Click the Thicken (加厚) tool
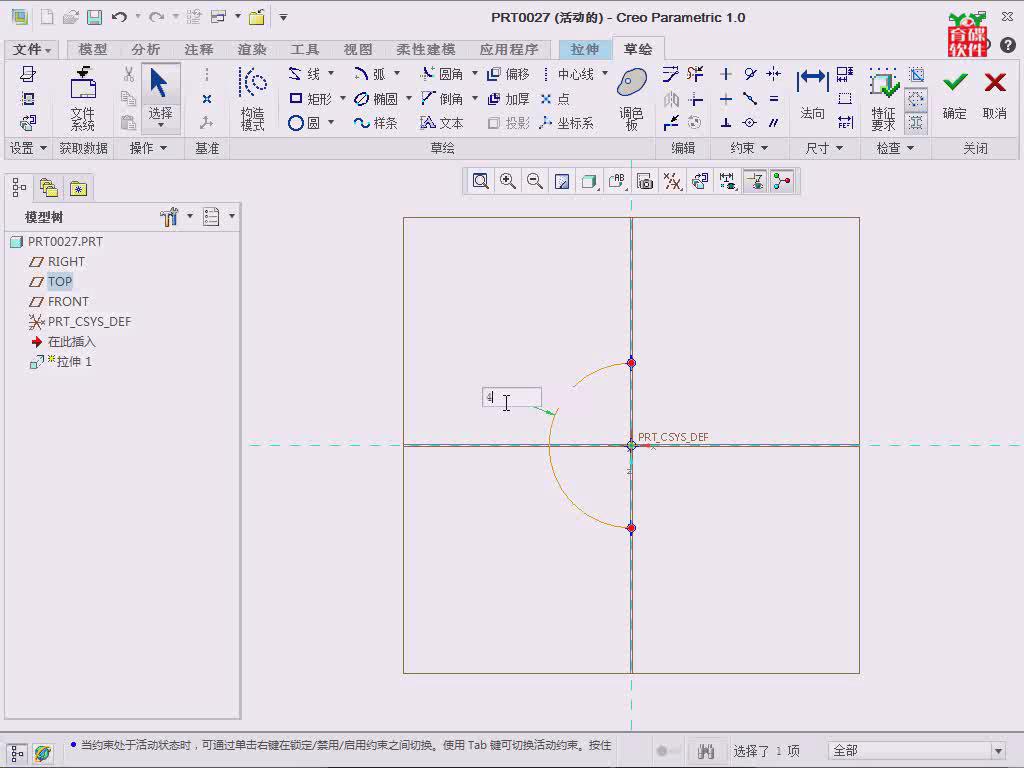 509,99
